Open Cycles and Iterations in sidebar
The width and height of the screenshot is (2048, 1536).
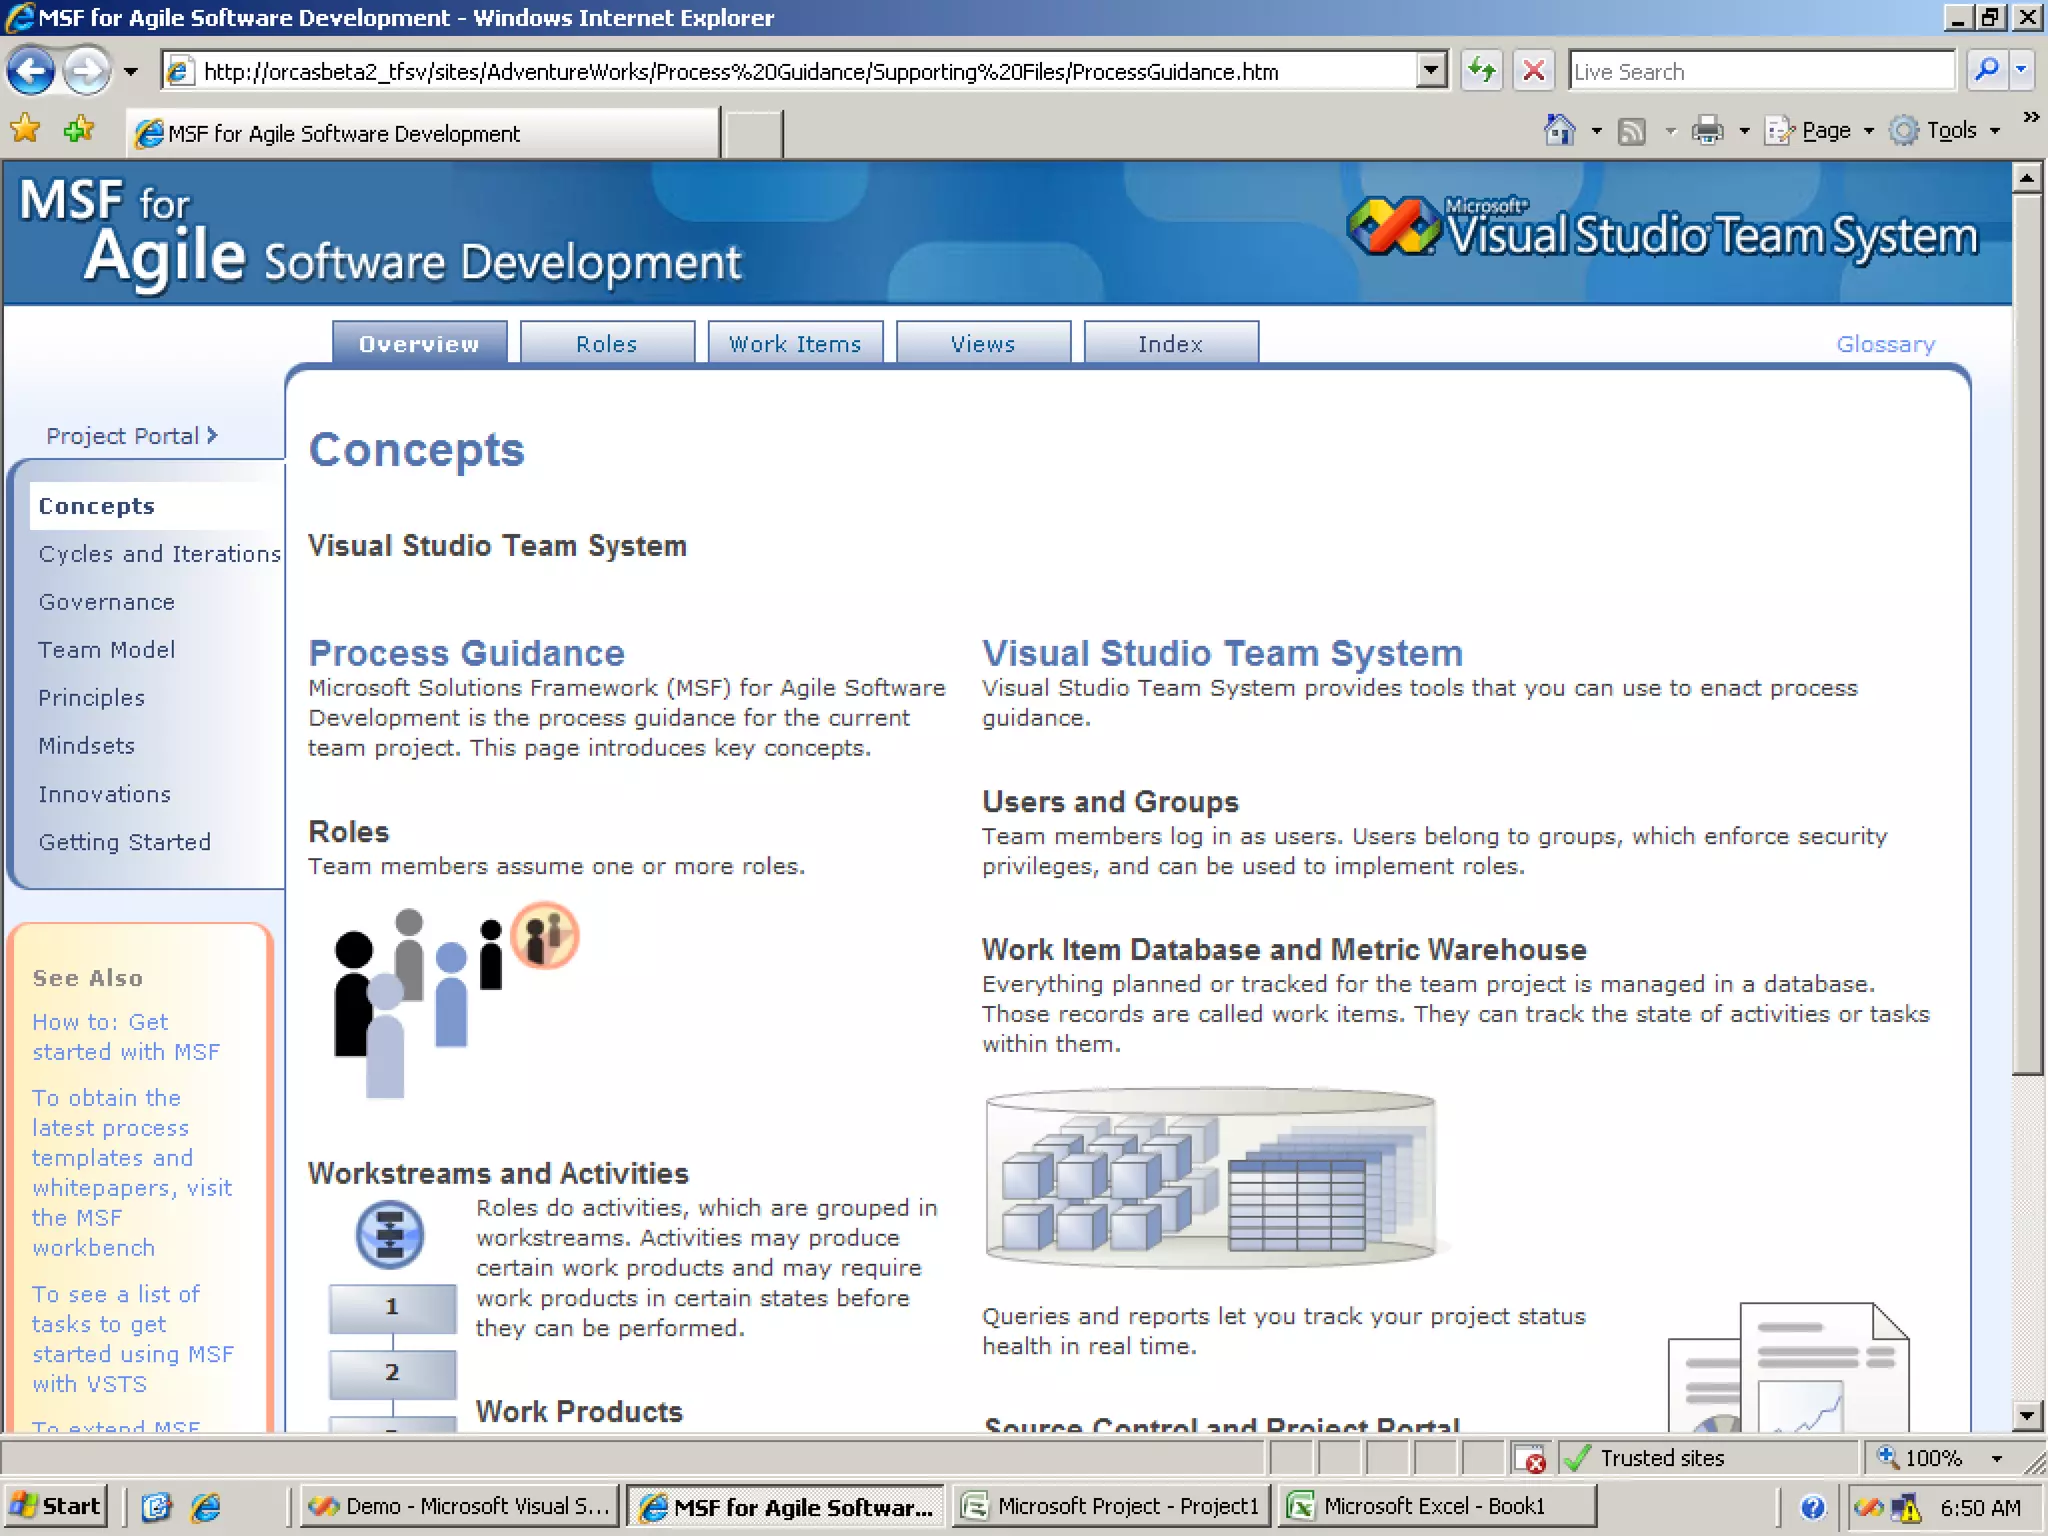coord(159,554)
